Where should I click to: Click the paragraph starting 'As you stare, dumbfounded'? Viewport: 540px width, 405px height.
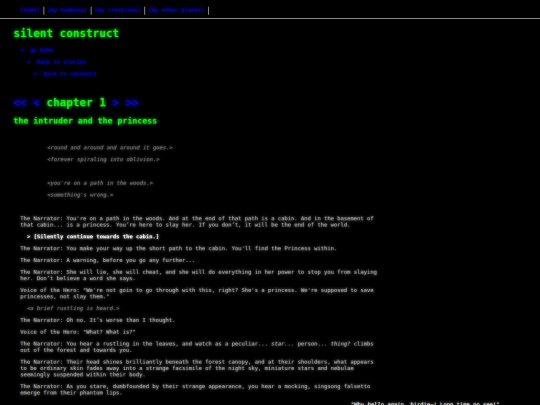[195, 390]
